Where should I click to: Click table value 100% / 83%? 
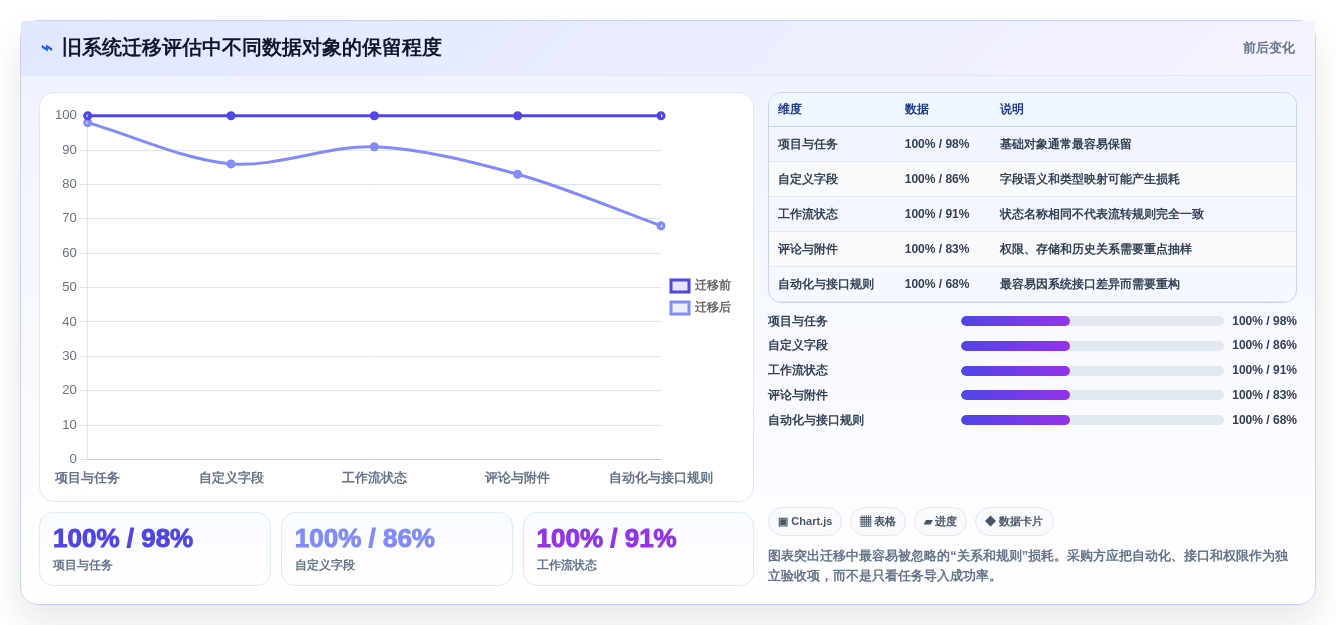click(937, 250)
